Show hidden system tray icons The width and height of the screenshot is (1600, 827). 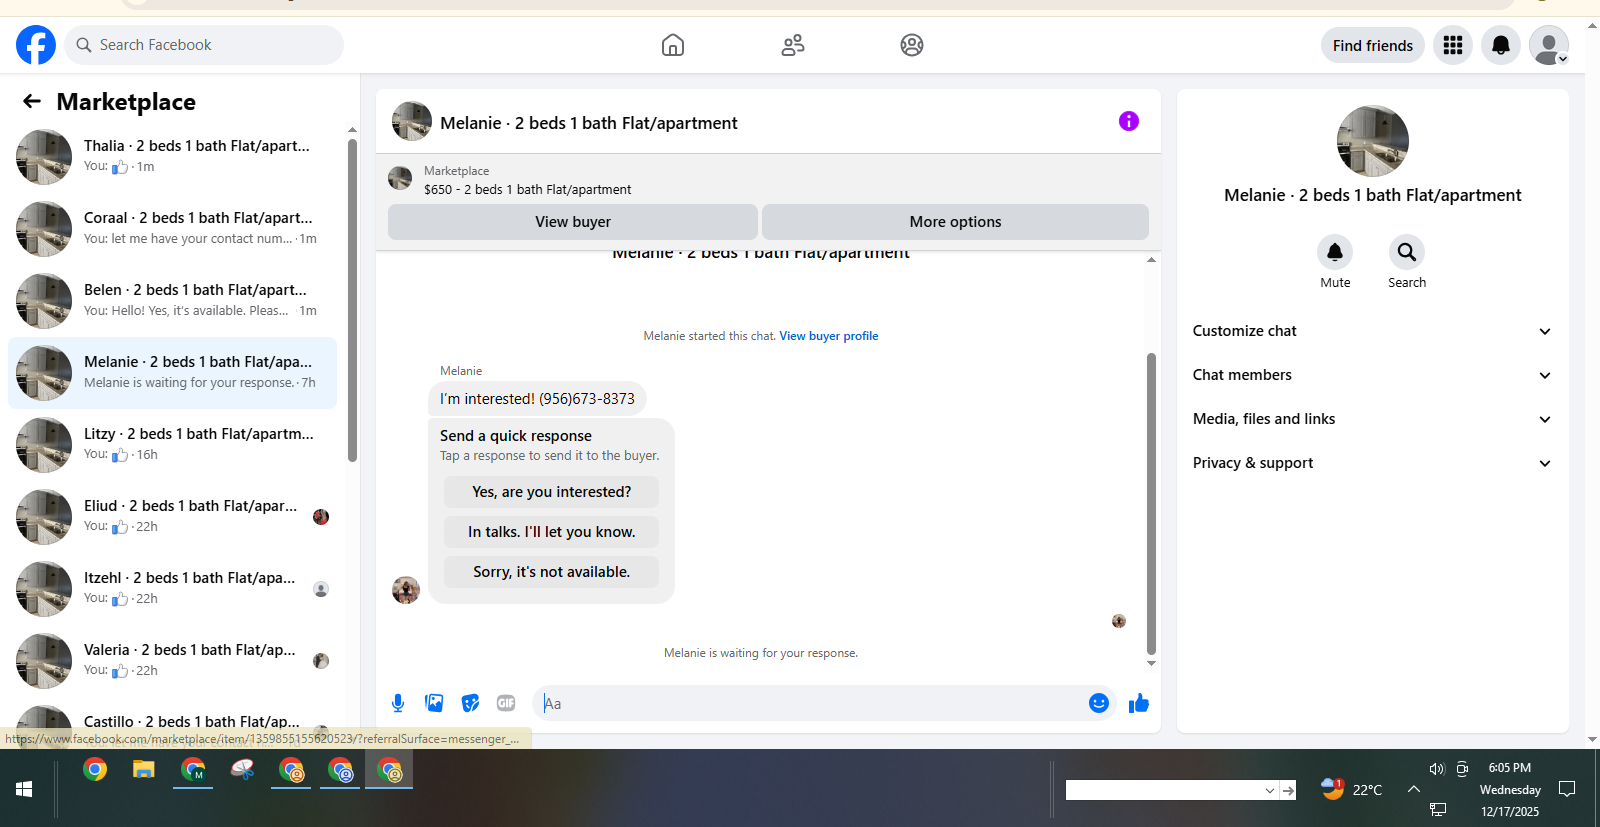click(1414, 789)
